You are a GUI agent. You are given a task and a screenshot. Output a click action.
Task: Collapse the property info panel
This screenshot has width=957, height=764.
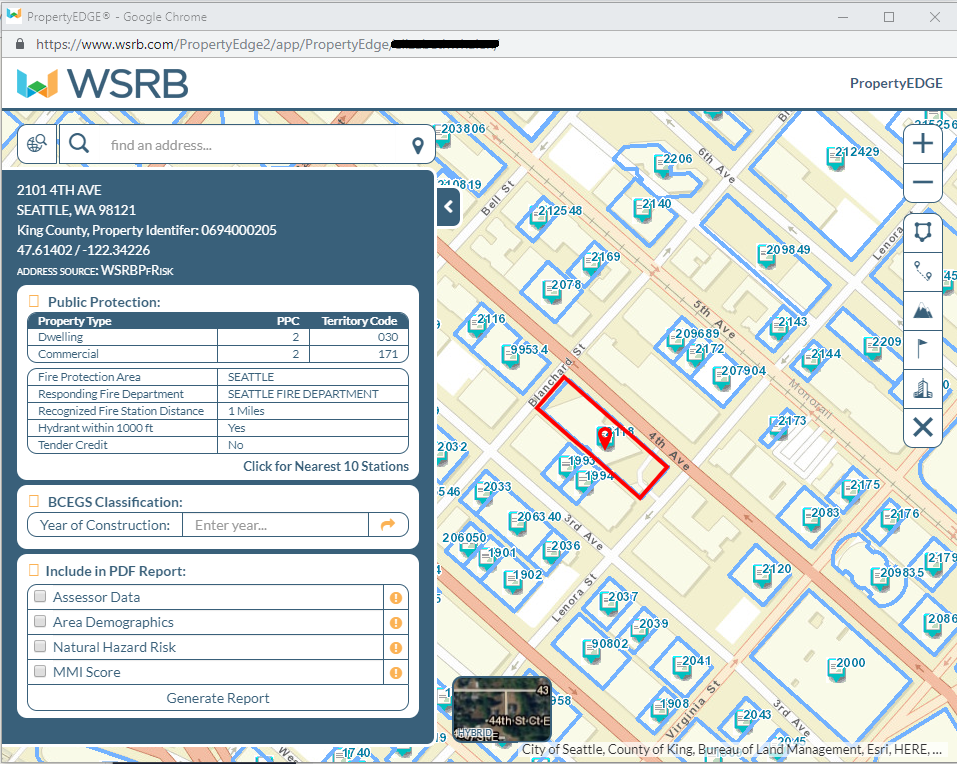tap(447, 207)
